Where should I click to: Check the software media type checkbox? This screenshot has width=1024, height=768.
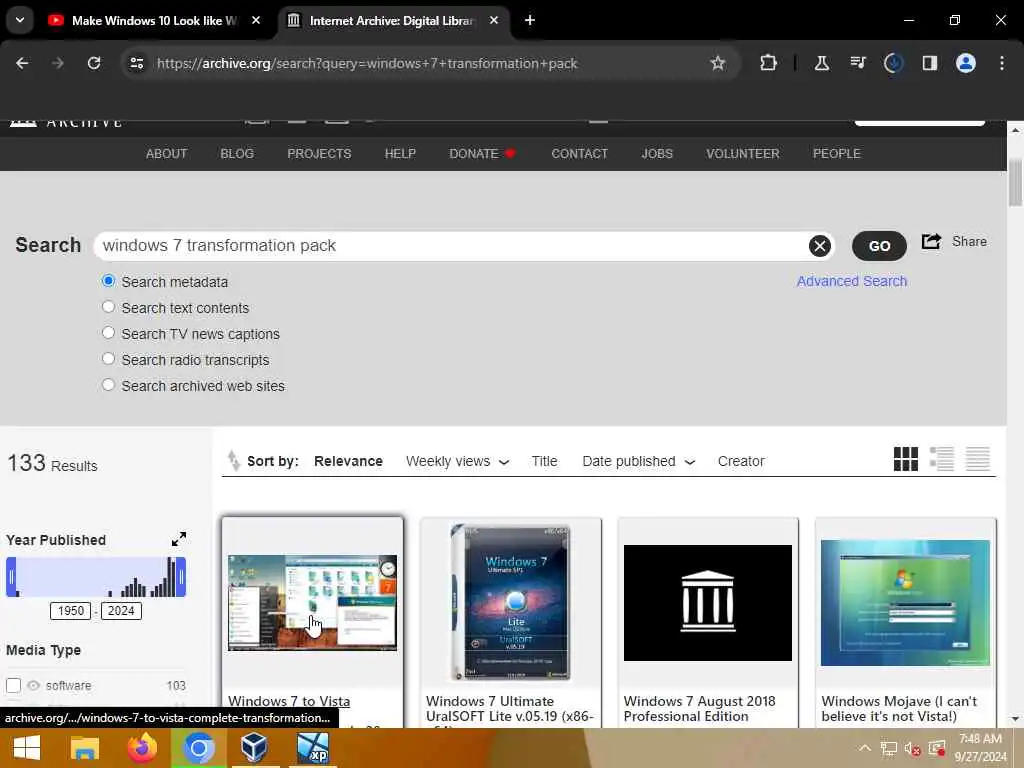coord(13,685)
